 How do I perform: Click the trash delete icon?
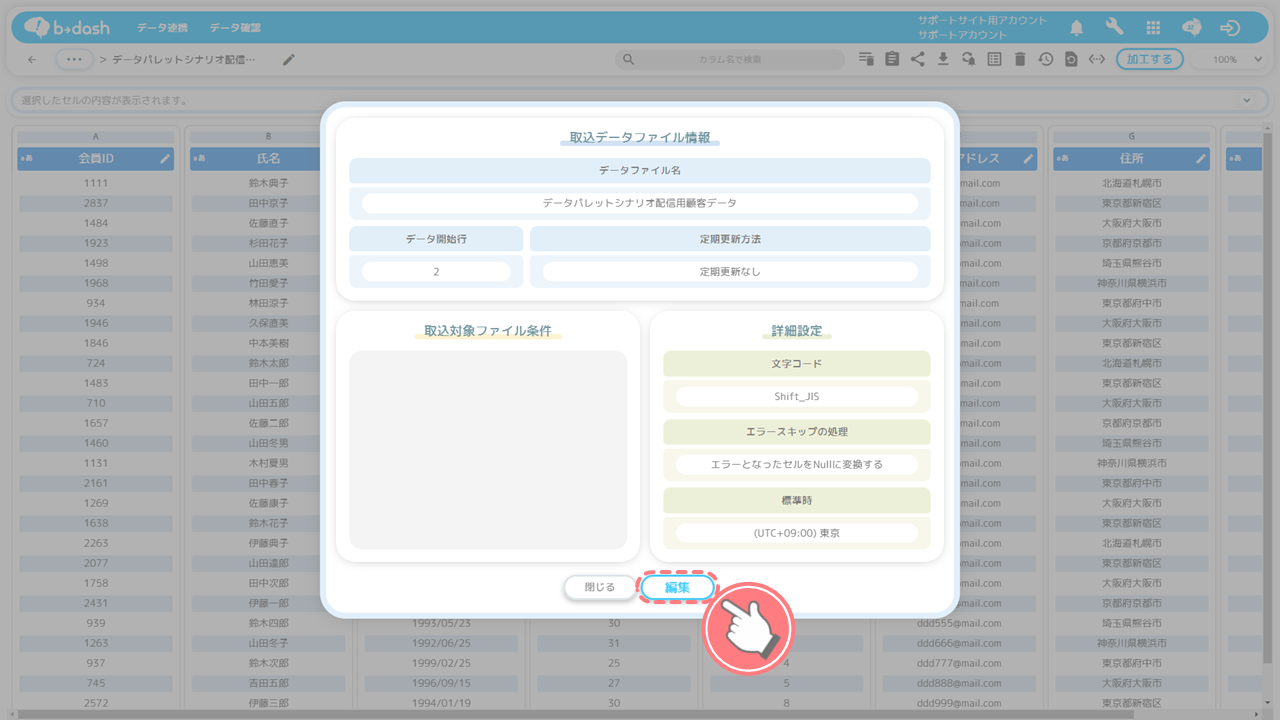(x=1019, y=59)
